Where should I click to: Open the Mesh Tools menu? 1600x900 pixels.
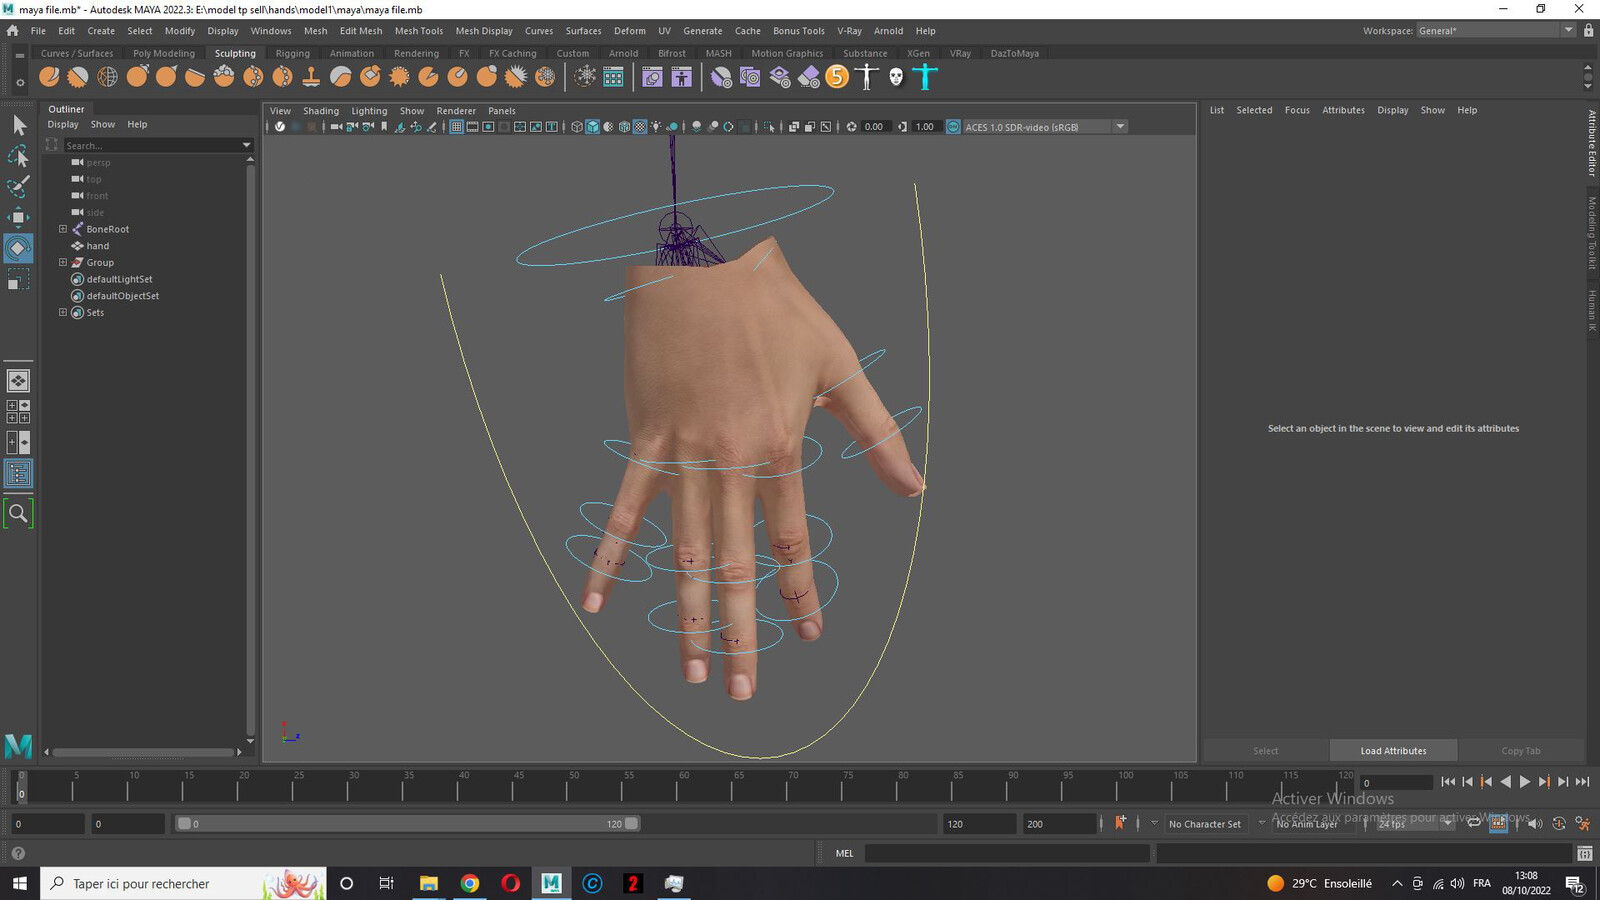click(418, 31)
